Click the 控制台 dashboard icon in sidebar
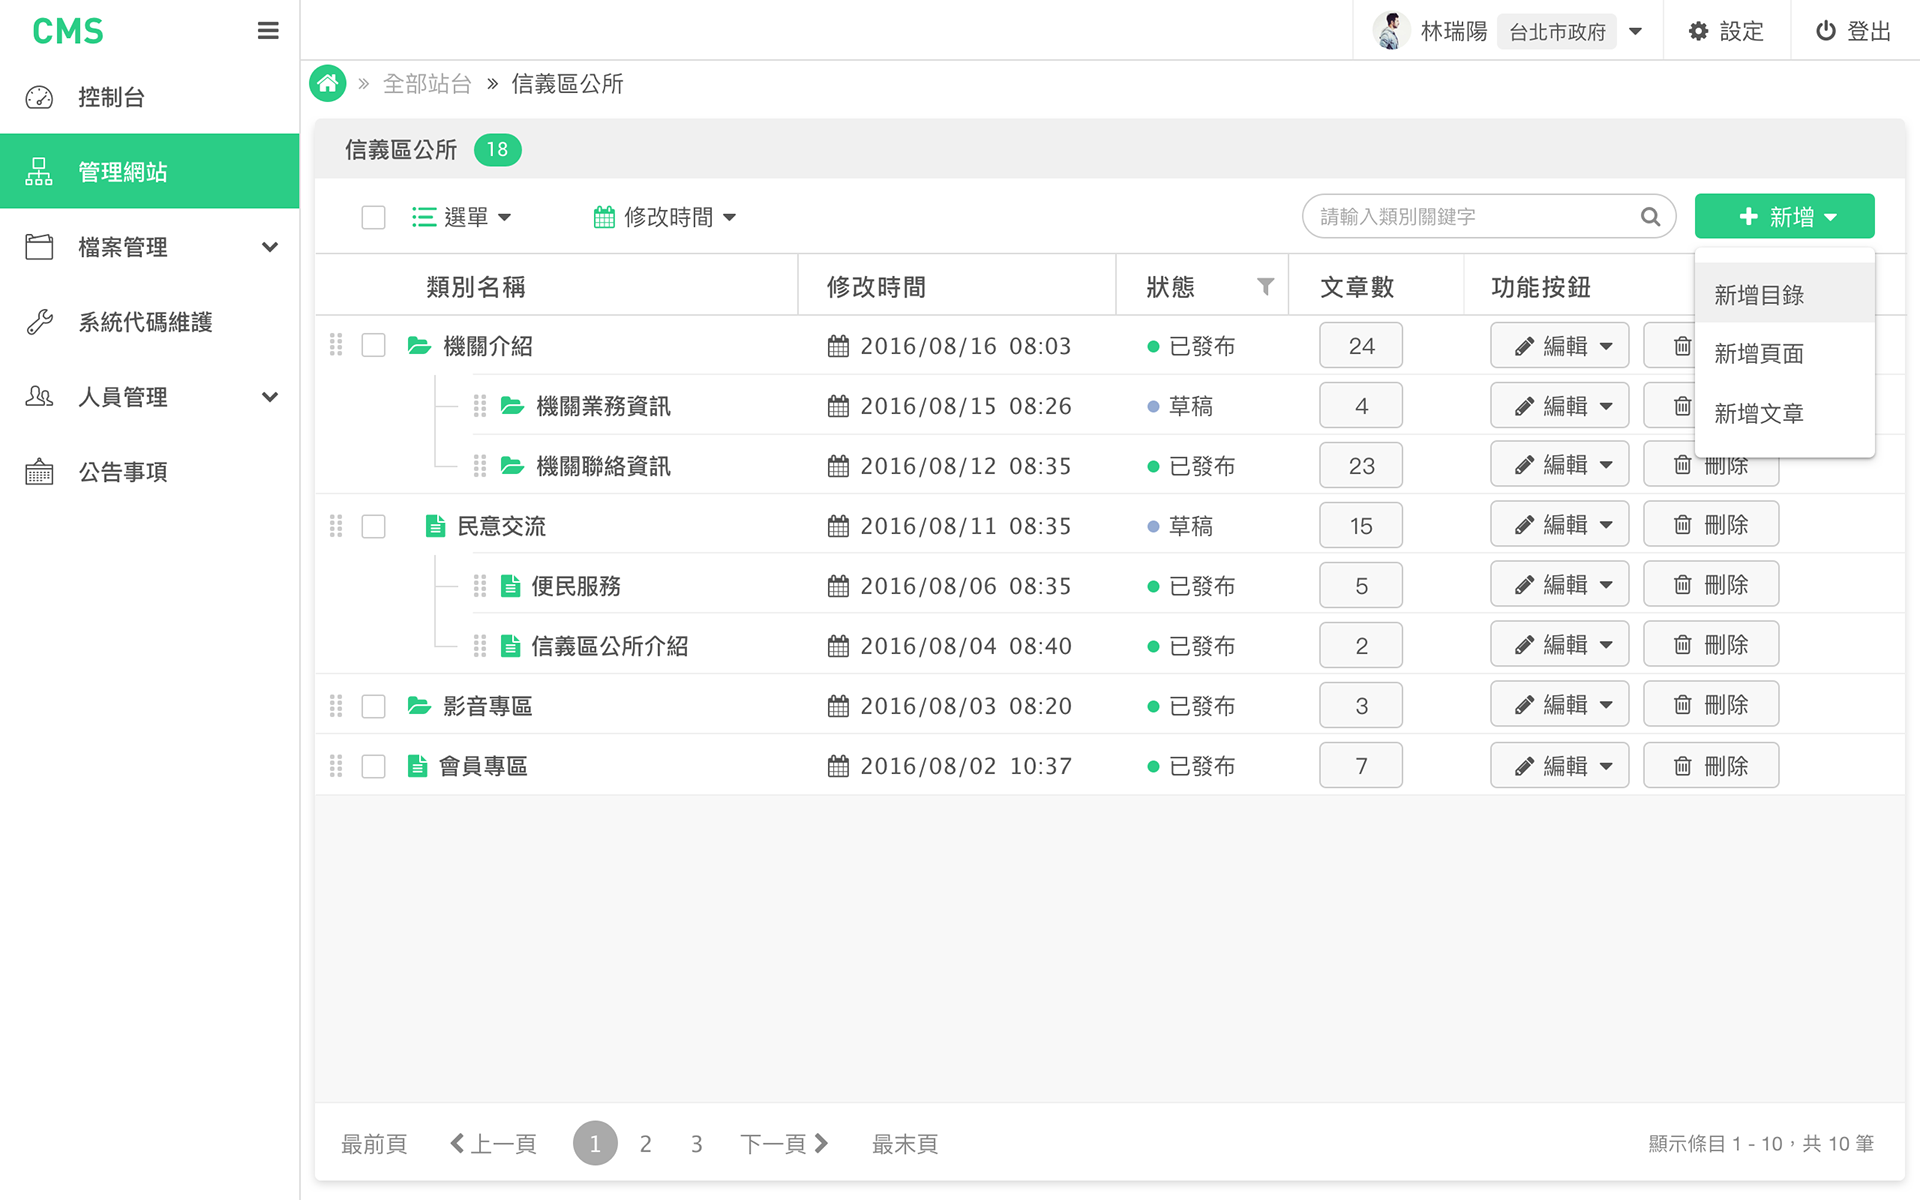Viewport: 1920px width, 1200px height. 39,97
